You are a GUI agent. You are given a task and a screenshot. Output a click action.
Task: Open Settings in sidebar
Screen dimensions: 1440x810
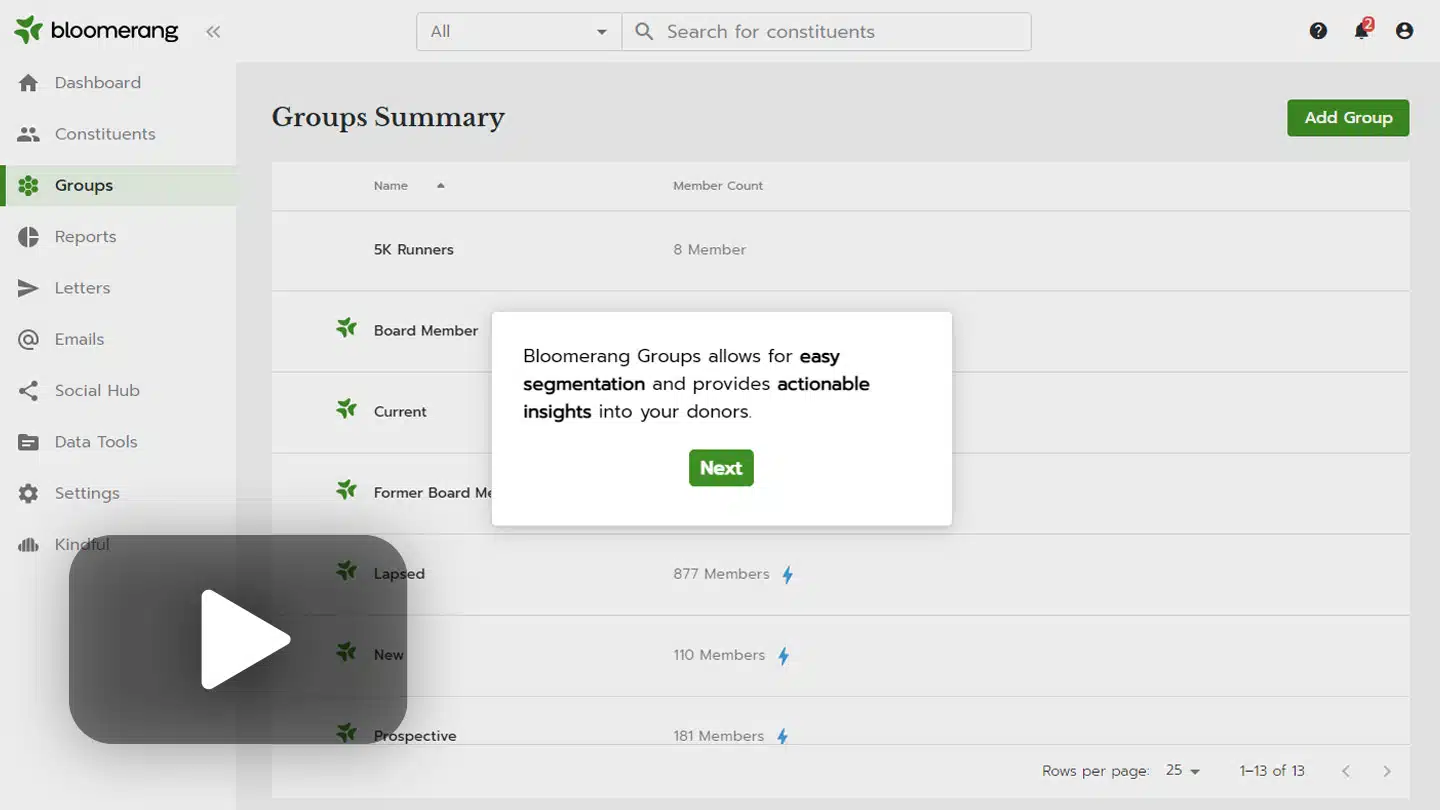click(87, 494)
